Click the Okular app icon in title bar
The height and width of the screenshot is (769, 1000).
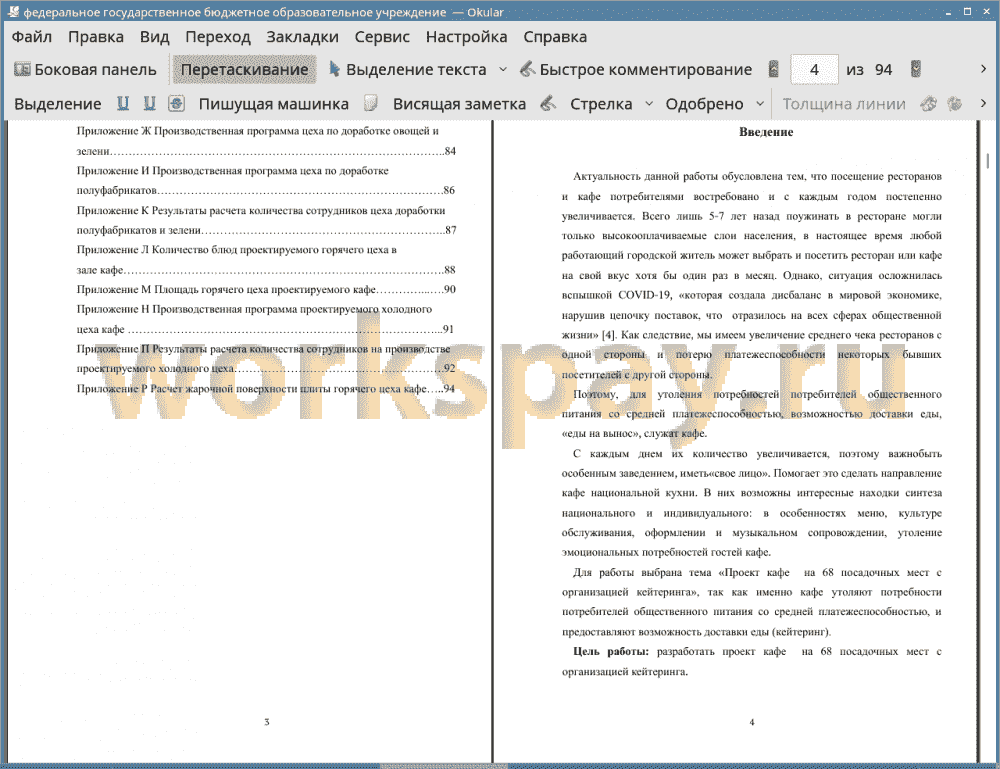pyautogui.click(x=13, y=11)
